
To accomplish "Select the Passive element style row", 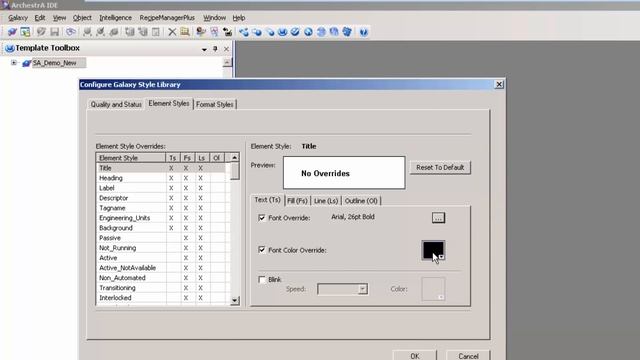I will point(160,238).
